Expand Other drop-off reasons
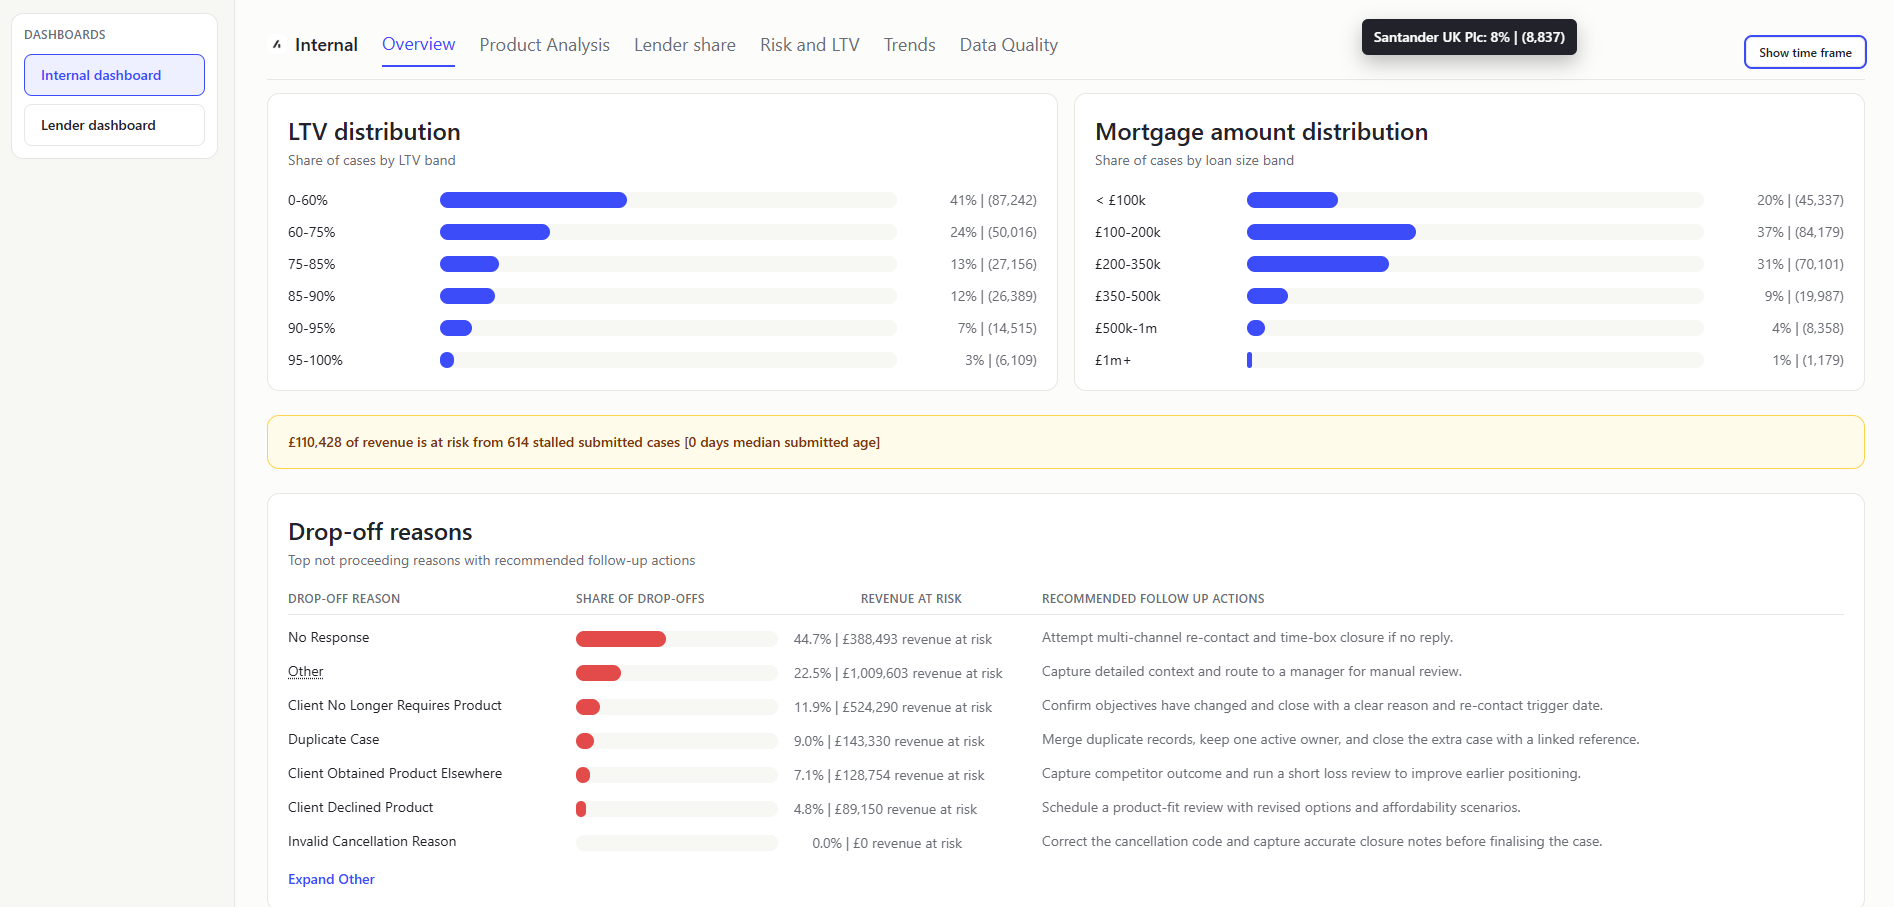Image resolution: width=1894 pixels, height=907 pixels. [331, 879]
